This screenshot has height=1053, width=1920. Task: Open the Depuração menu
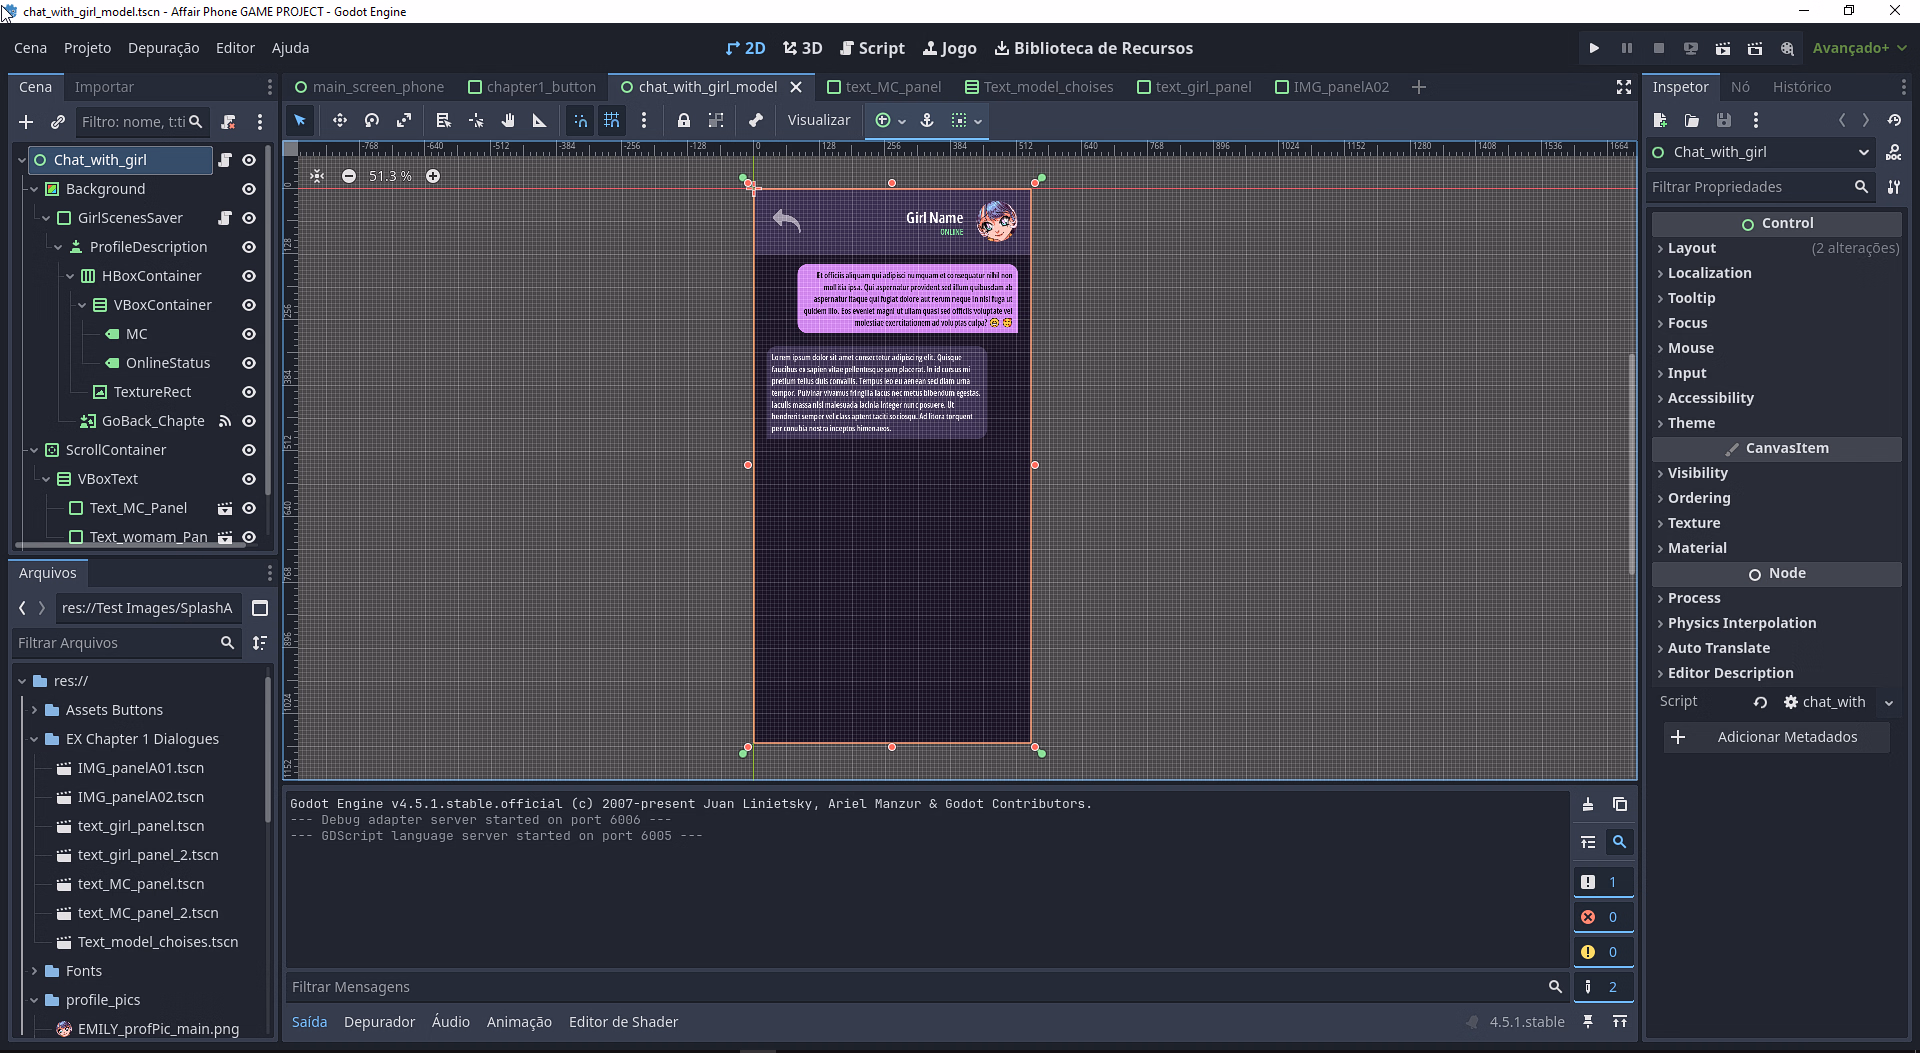click(x=163, y=48)
